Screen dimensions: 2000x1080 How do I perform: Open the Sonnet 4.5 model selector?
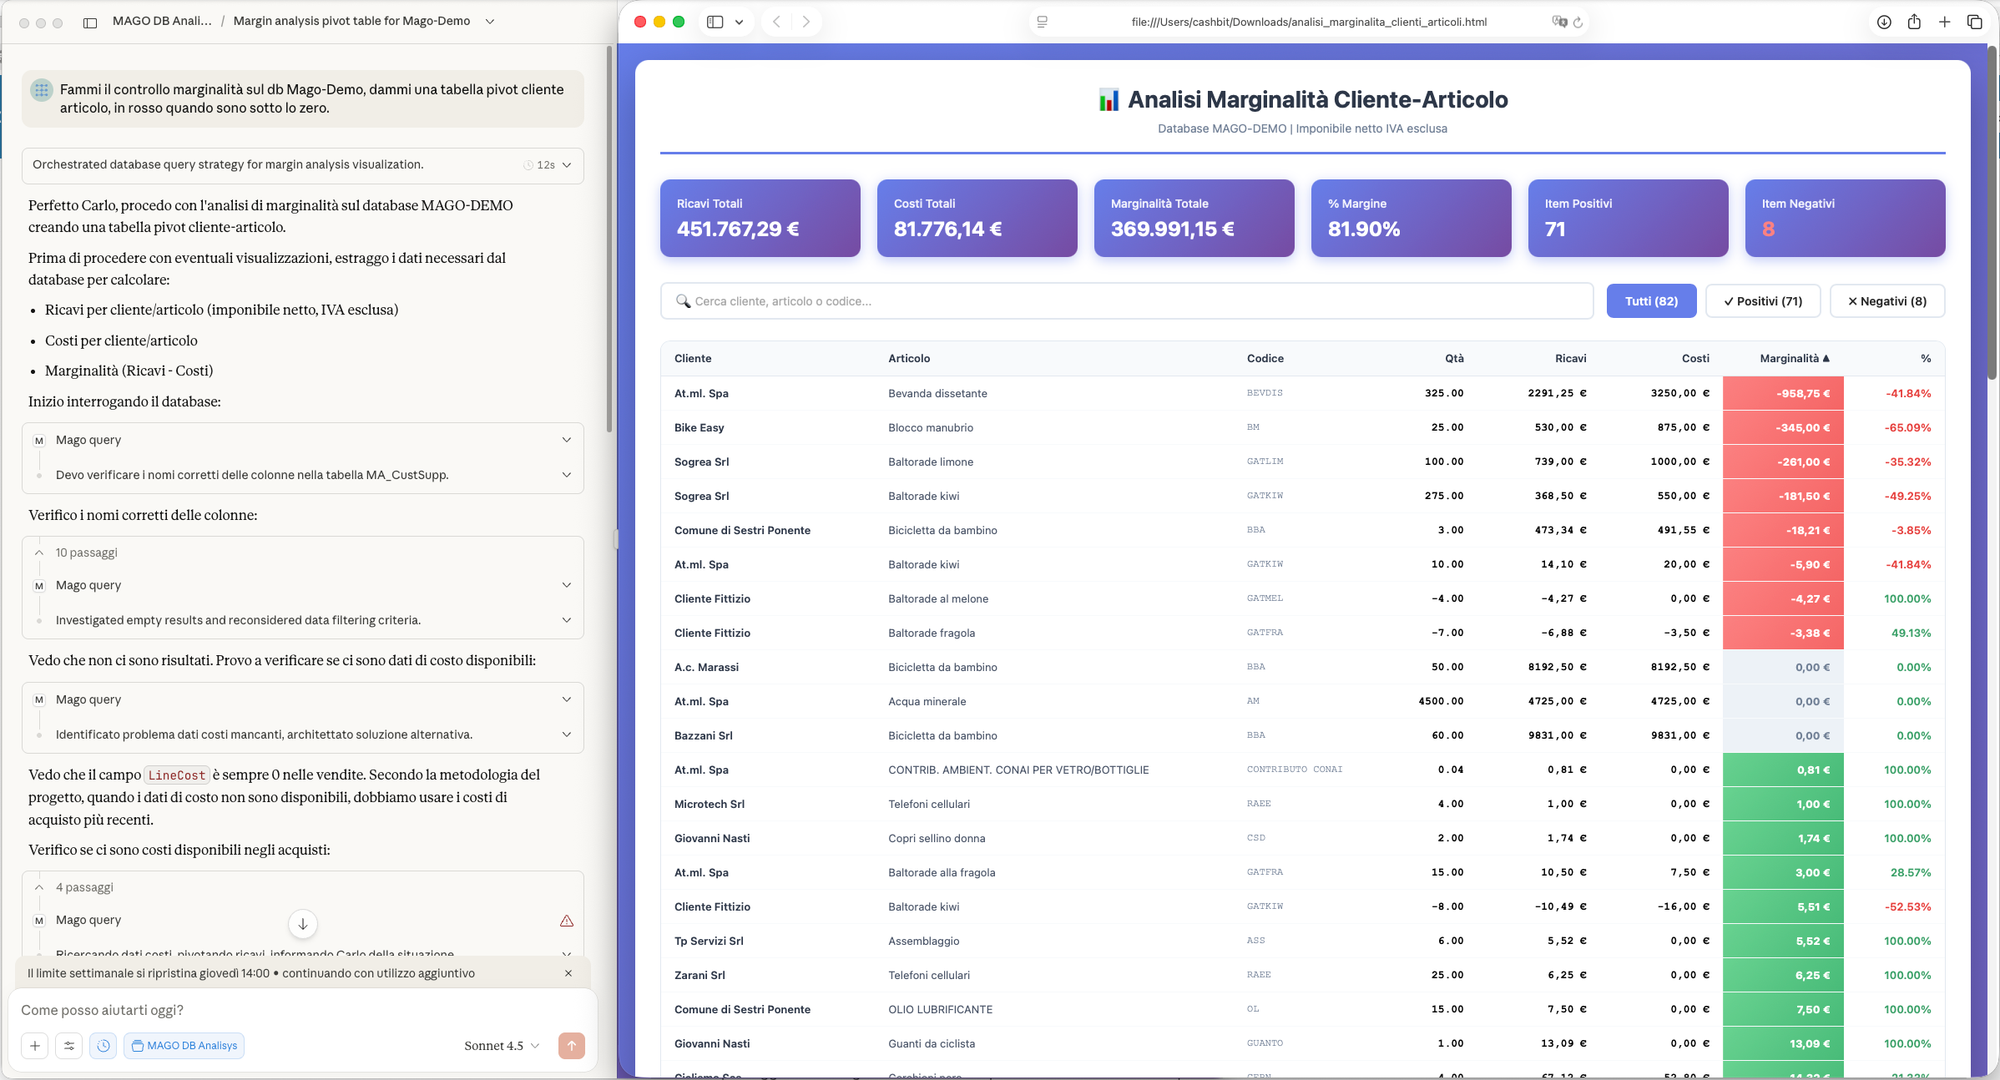[498, 1045]
